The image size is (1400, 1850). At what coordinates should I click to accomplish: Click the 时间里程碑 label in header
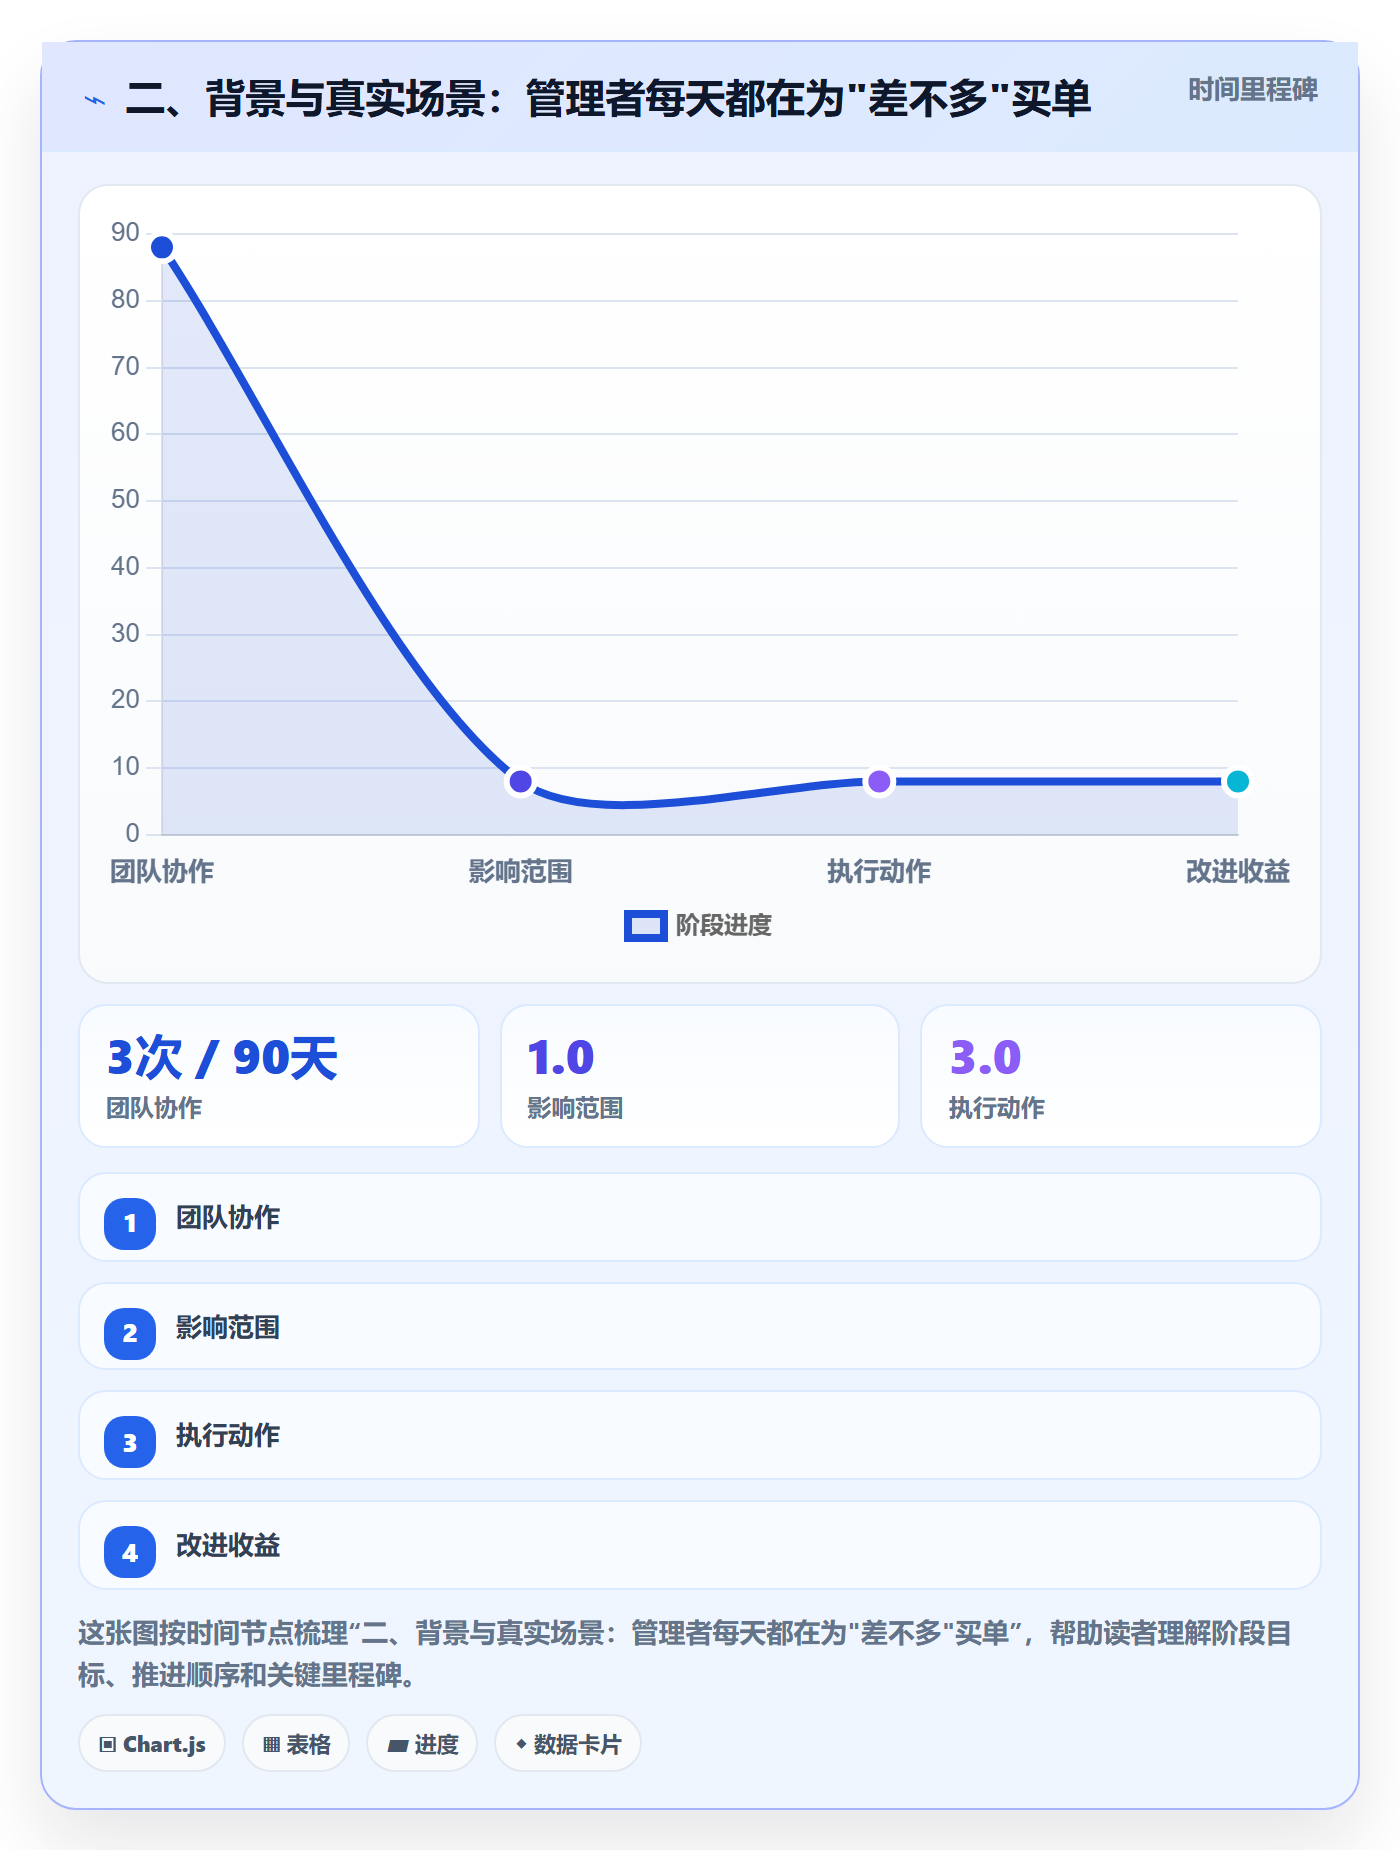[x=1252, y=90]
